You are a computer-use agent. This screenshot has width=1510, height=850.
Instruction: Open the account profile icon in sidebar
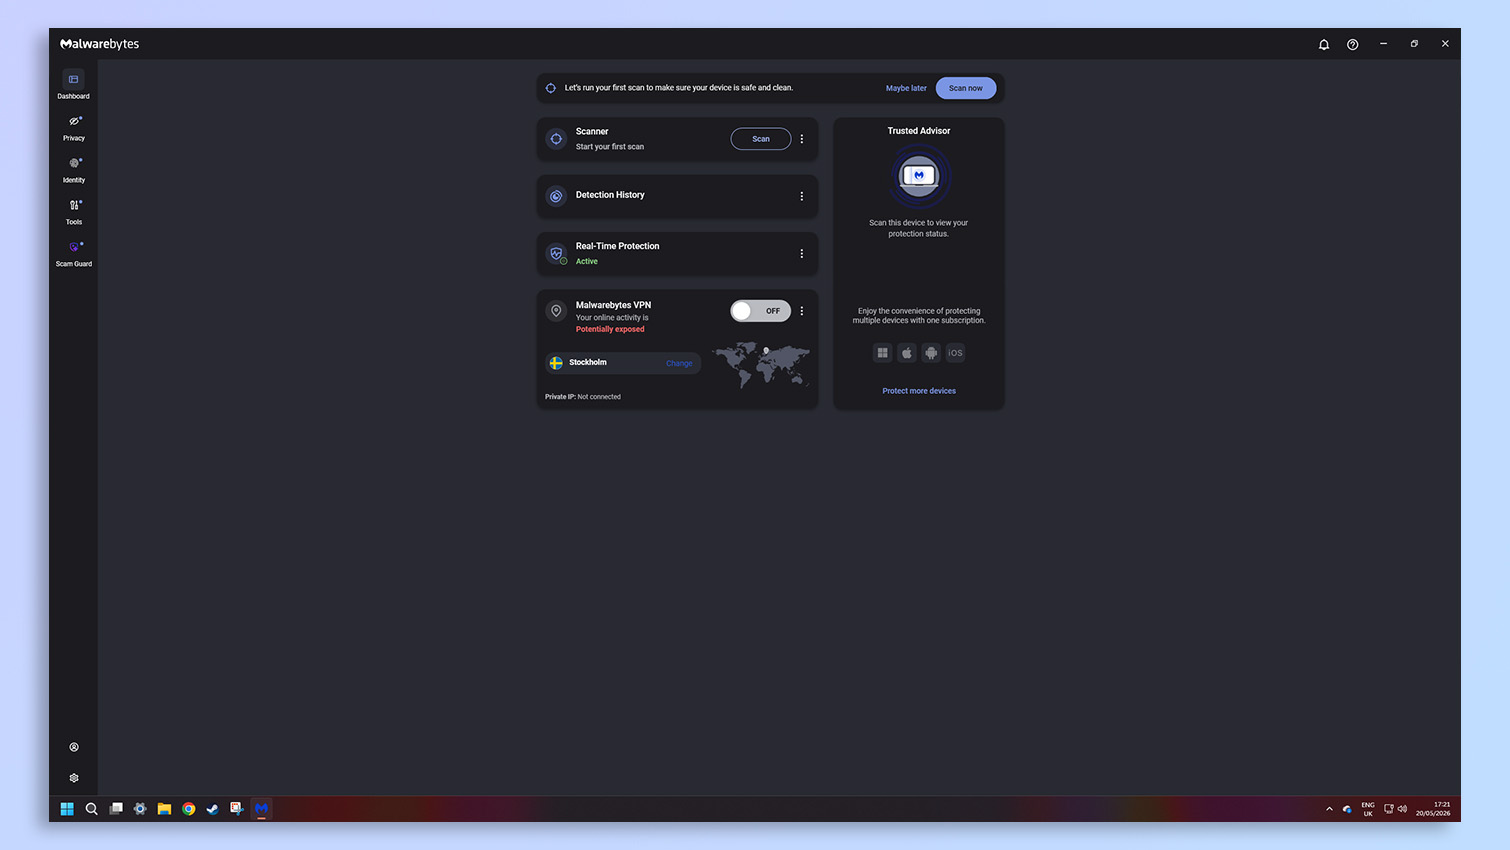point(74,747)
